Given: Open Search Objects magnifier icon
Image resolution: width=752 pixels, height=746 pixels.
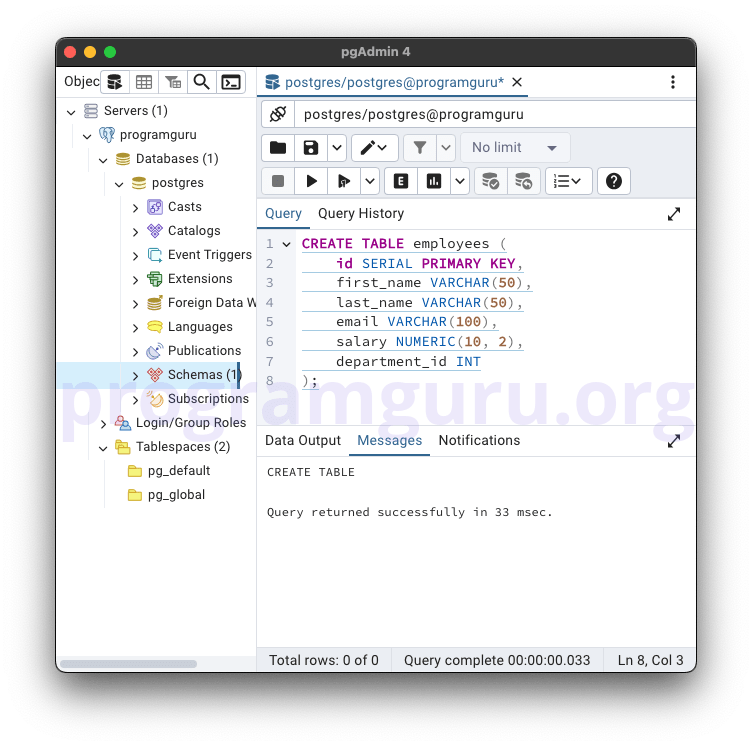Looking at the screenshot, I should point(201,82).
